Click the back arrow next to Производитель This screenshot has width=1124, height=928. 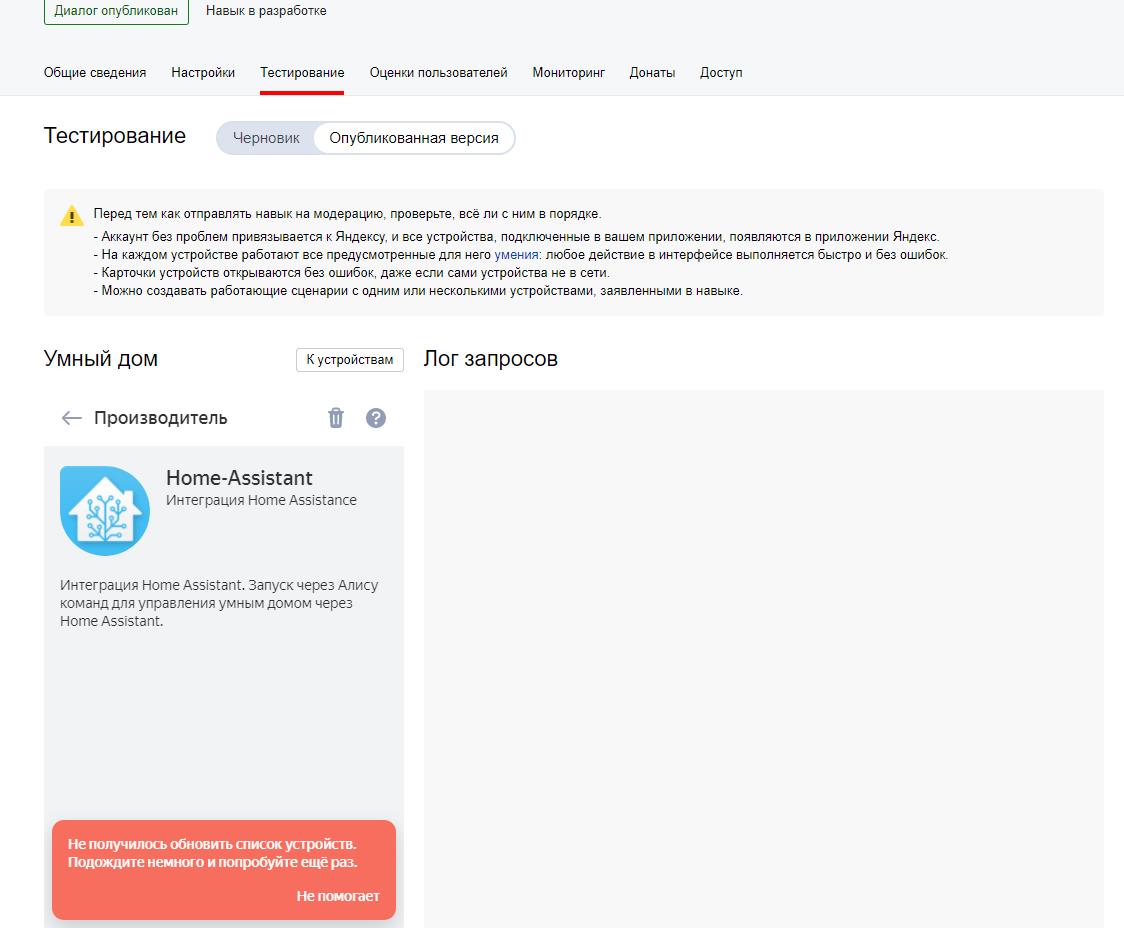pyautogui.click(x=71, y=418)
